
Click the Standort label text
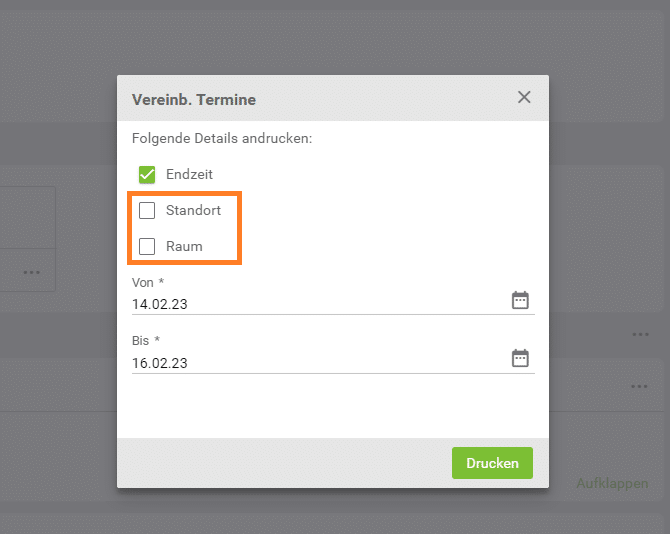[x=193, y=210]
